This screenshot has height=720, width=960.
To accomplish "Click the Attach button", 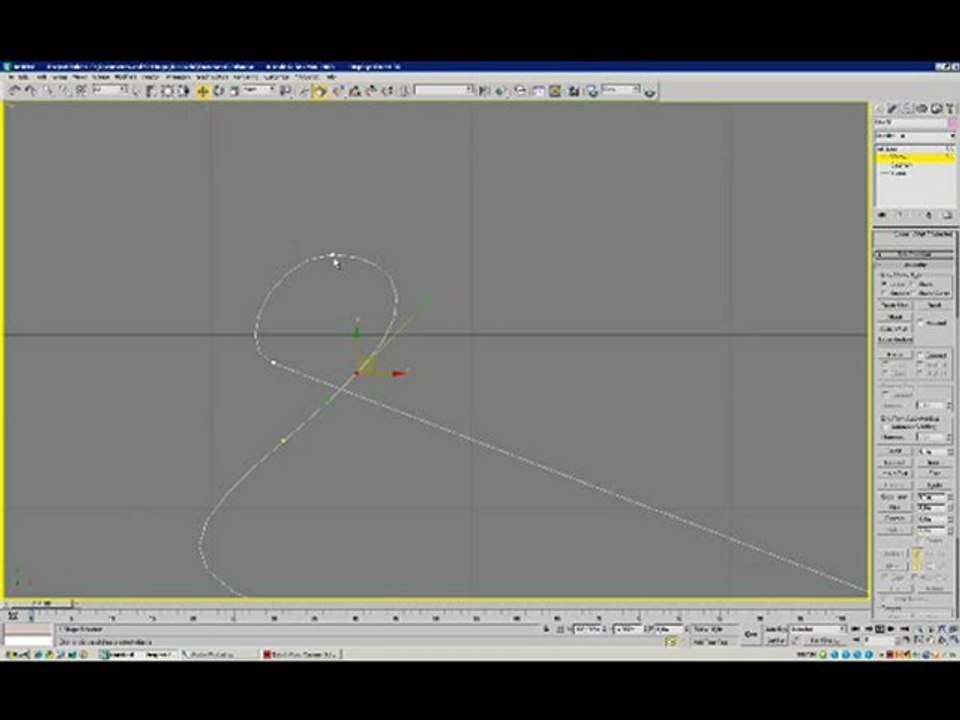I will click(x=895, y=317).
